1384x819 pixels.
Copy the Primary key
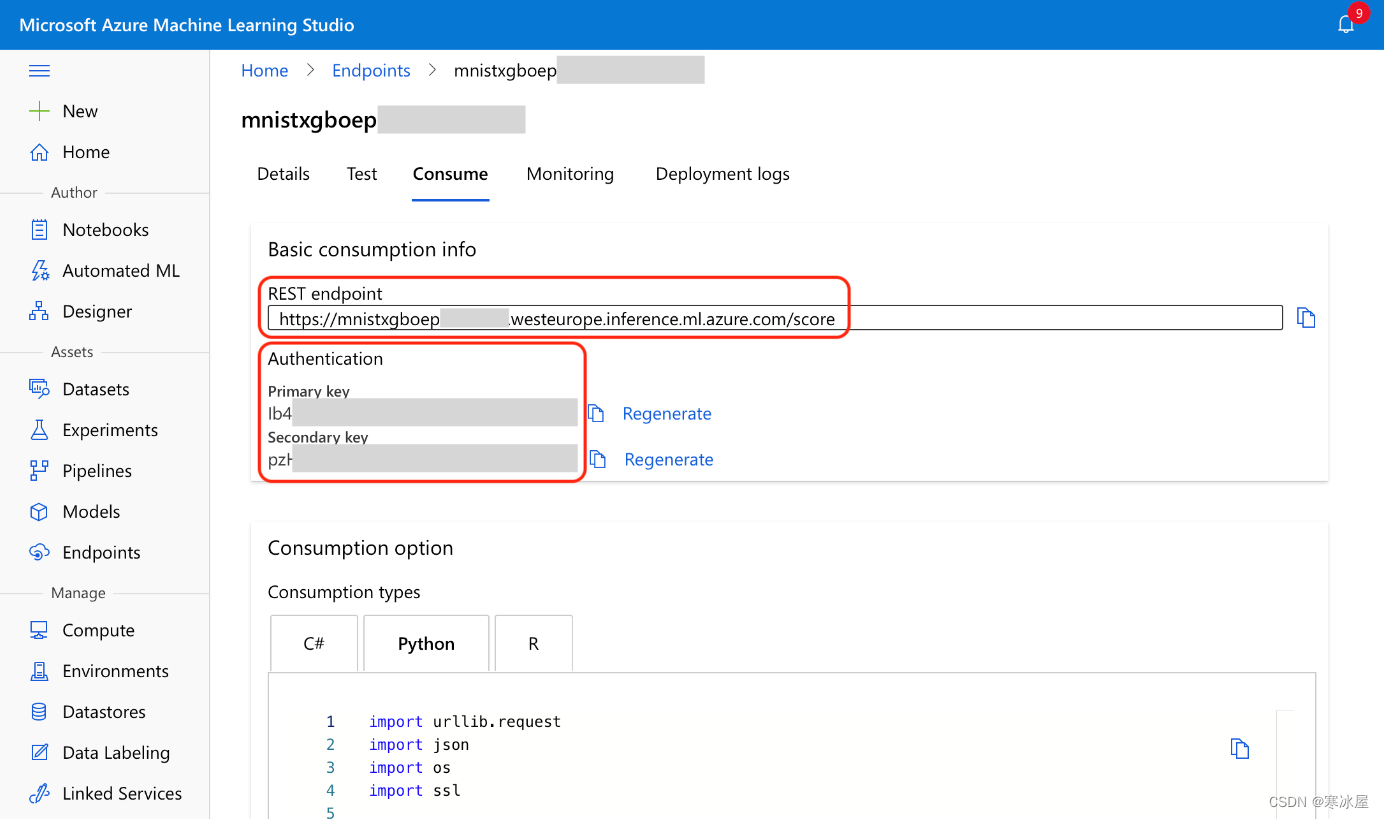pyautogui.click(x=597, y=413)
